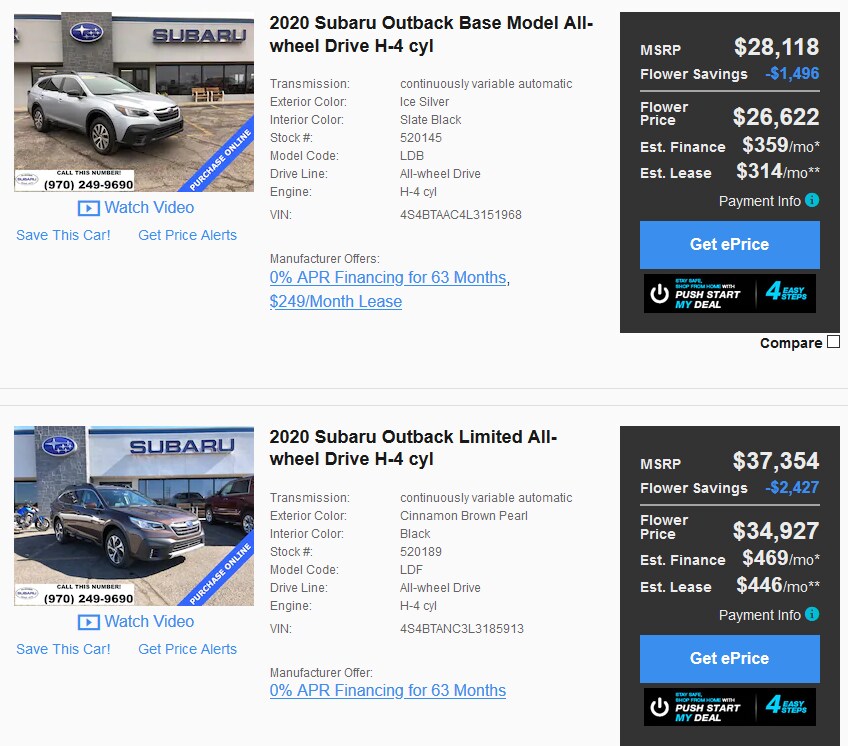Click Flower Savings amount -$2,427
848x746 pixels.
pos(792,487)
